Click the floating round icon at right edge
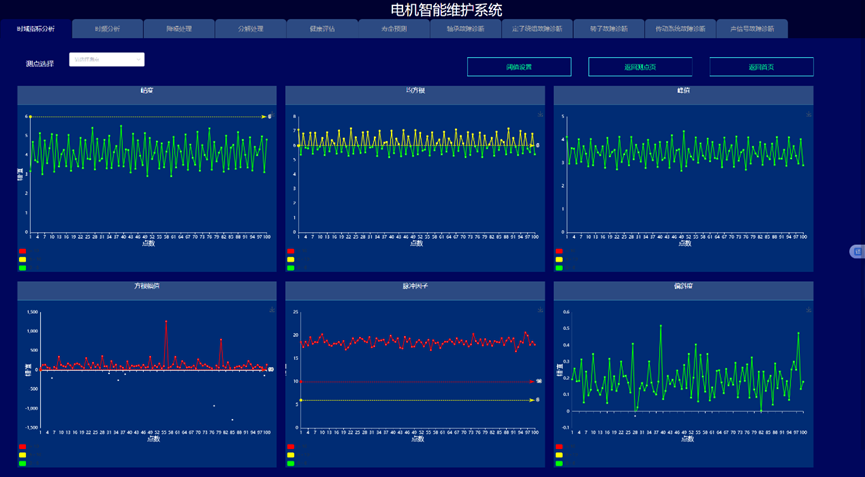 pyautogui.click(x=856, y=251)
